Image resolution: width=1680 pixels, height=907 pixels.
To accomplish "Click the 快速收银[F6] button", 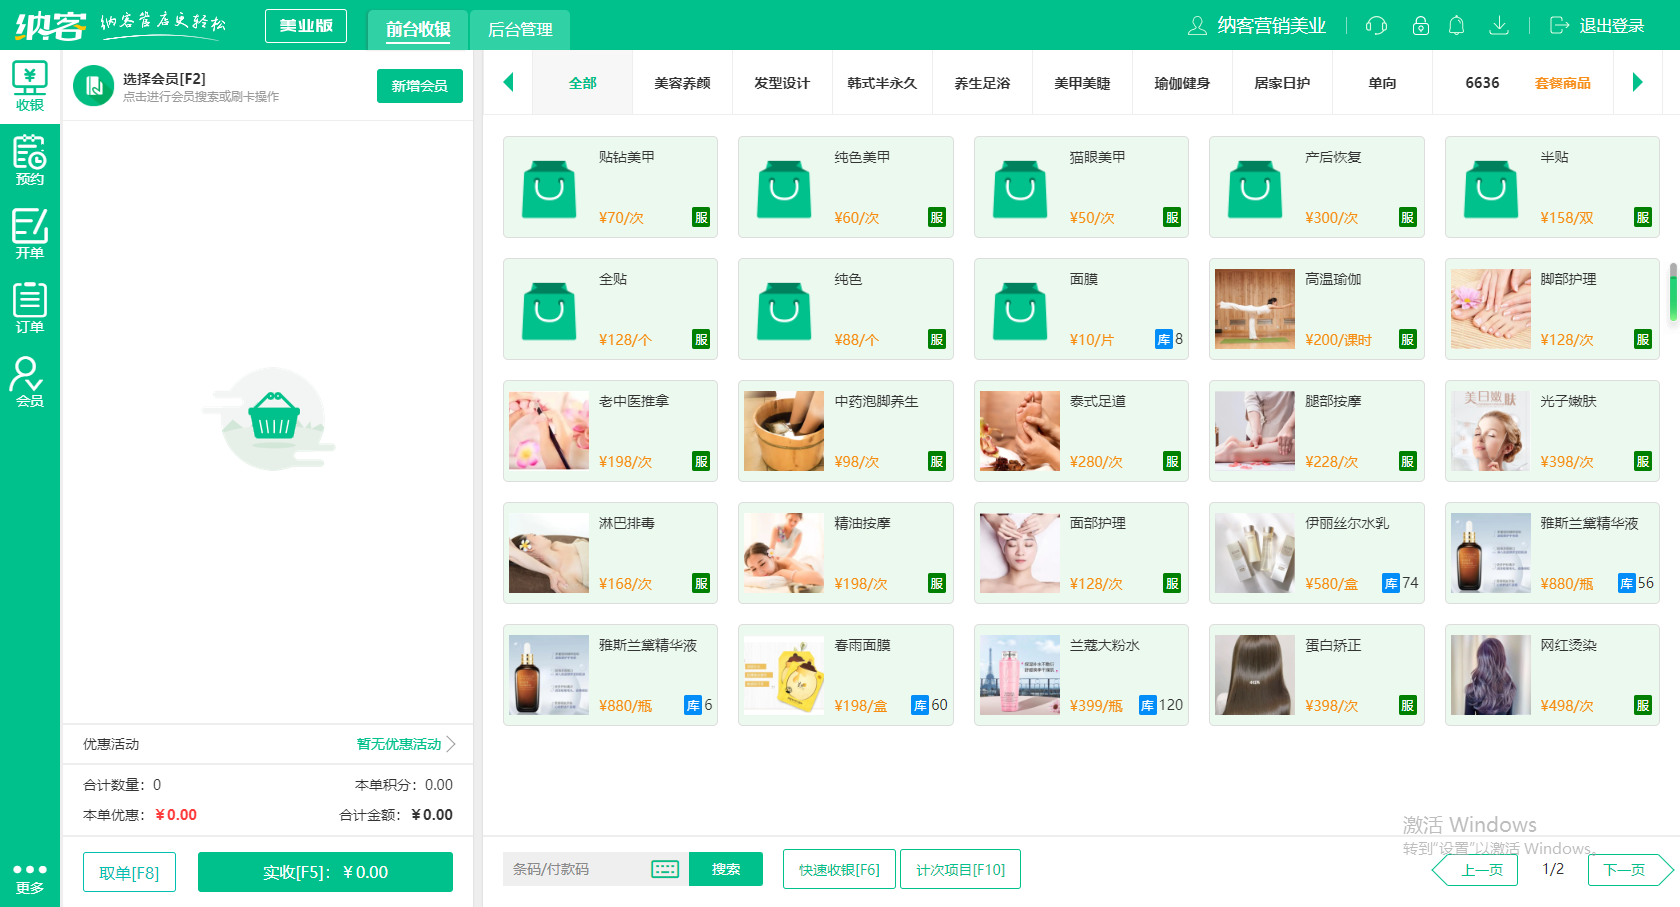I will (839, 869).
